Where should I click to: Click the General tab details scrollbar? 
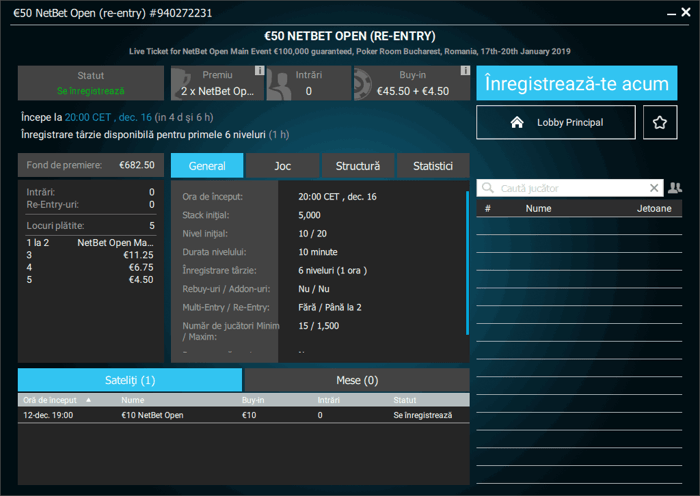tap(467, 263)
